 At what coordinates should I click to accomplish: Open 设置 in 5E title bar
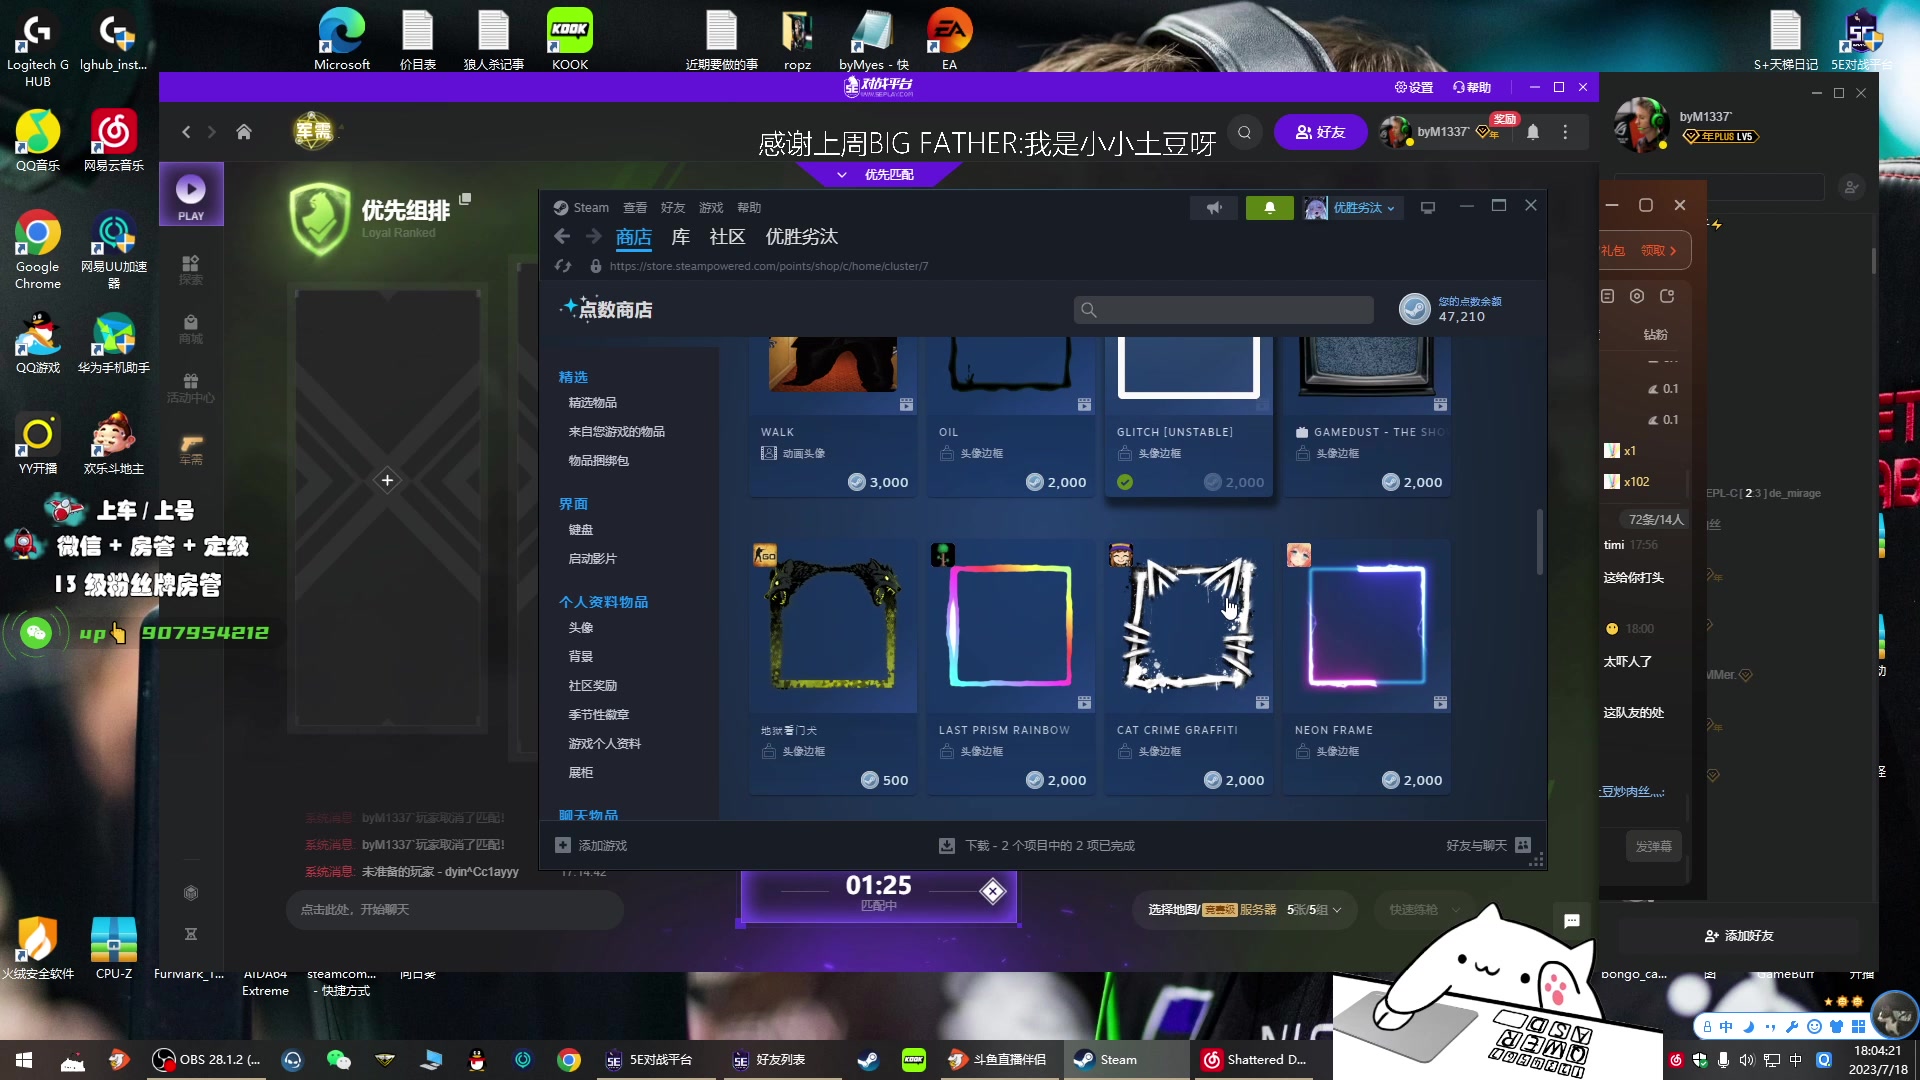click(x=1414, y=88)
